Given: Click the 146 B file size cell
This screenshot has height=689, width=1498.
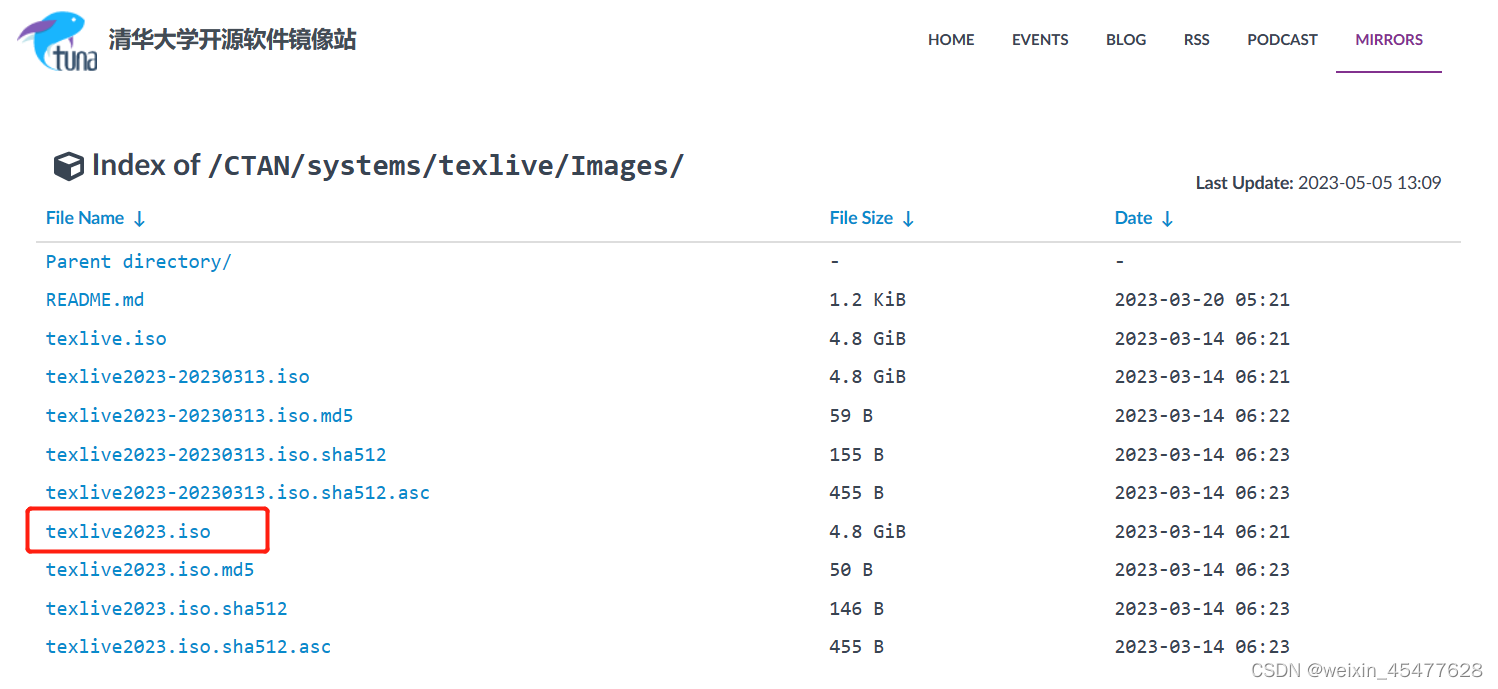Looking at the screenshot, I should click(x=857, y=609).
